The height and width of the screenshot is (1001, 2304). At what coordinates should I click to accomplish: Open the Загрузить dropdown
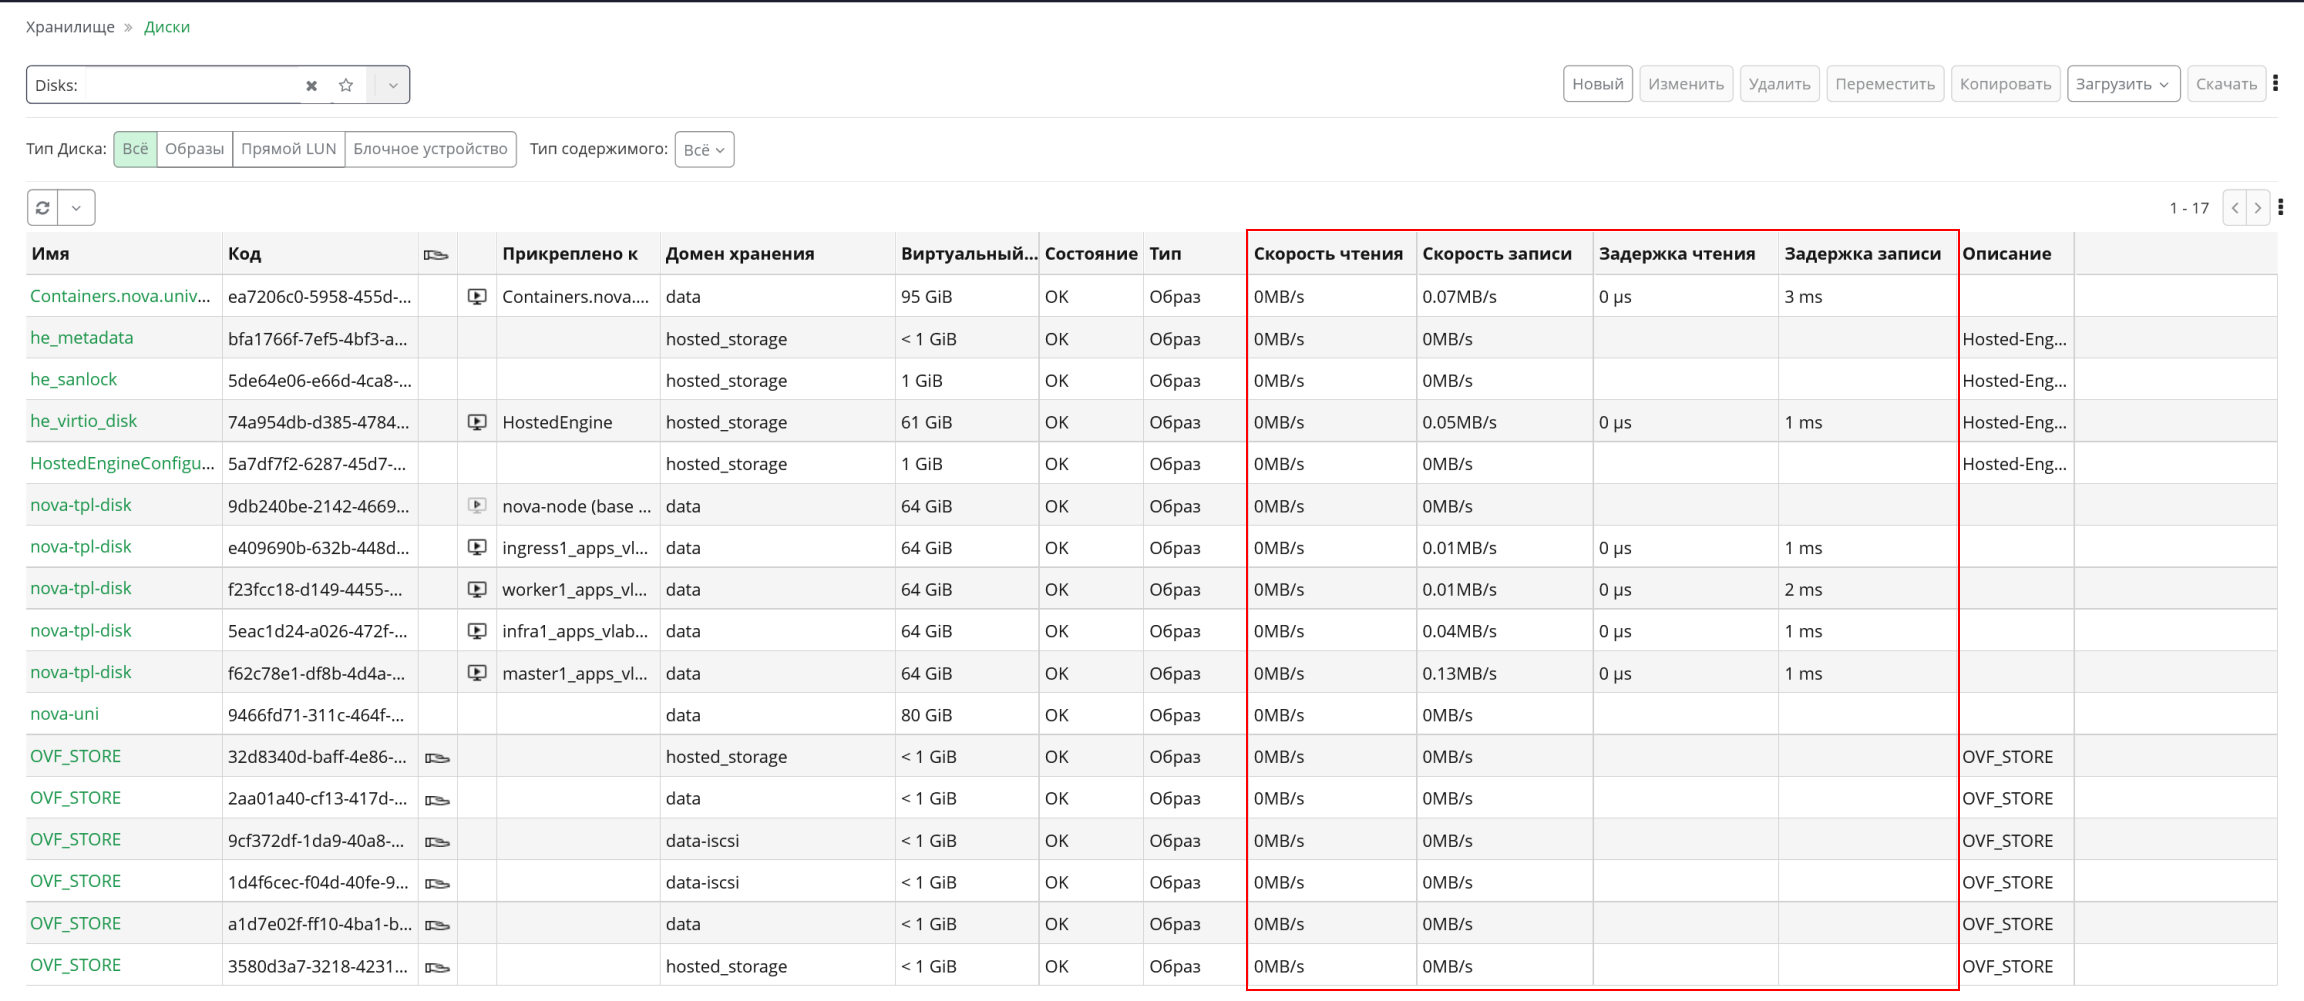pos(2123,84)
